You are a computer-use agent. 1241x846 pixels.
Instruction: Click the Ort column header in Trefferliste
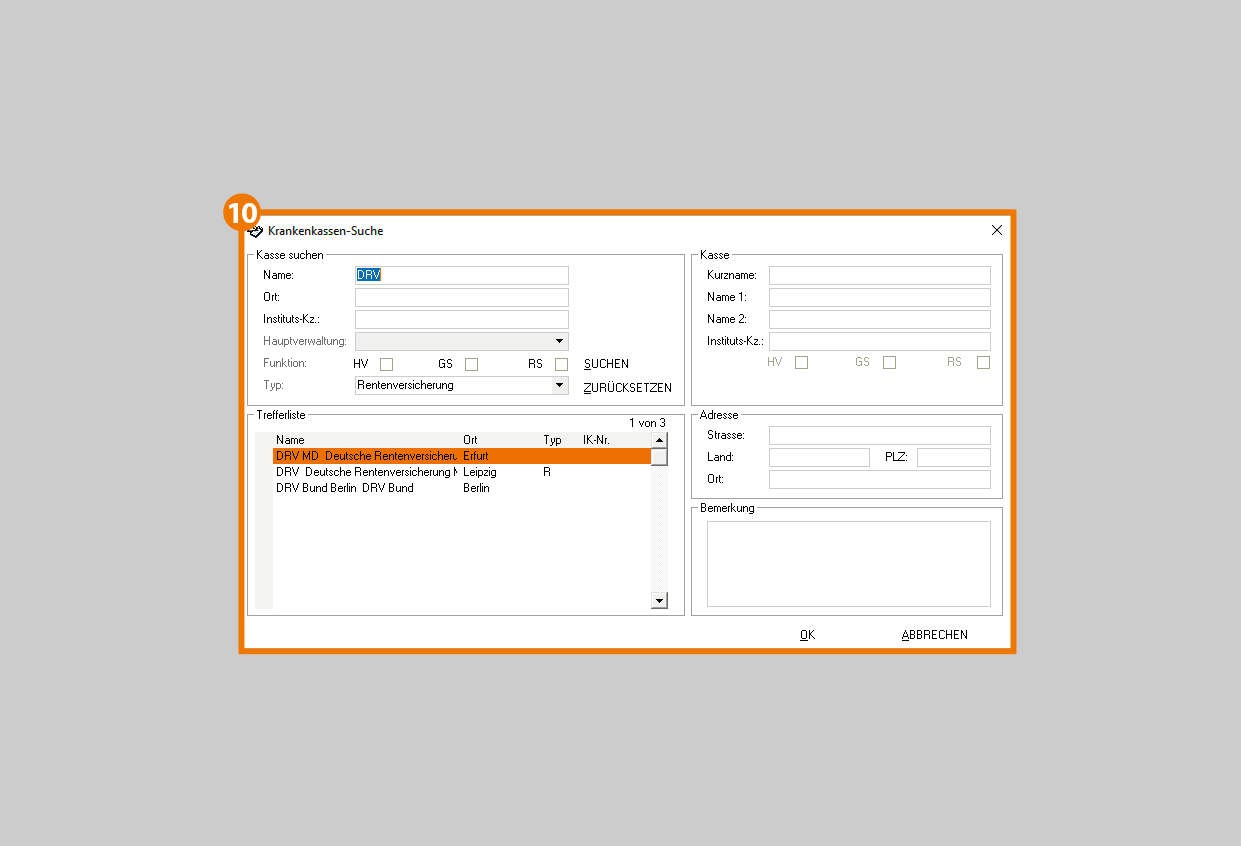(470, 440)
